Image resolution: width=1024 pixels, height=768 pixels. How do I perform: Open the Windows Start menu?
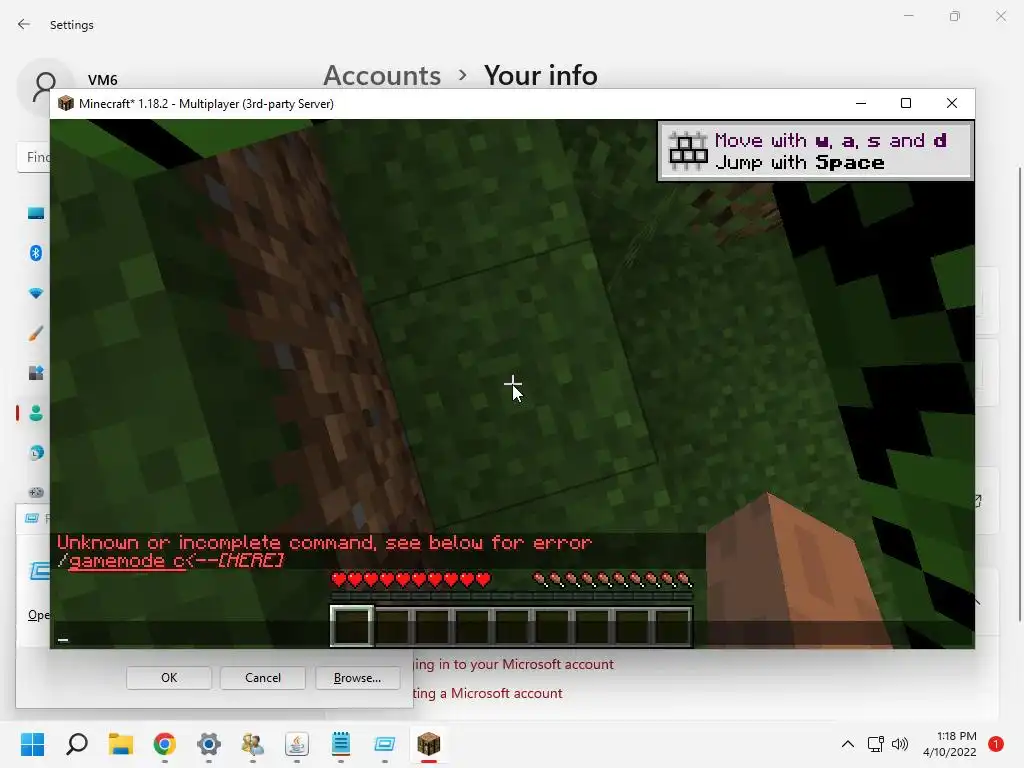32,744
